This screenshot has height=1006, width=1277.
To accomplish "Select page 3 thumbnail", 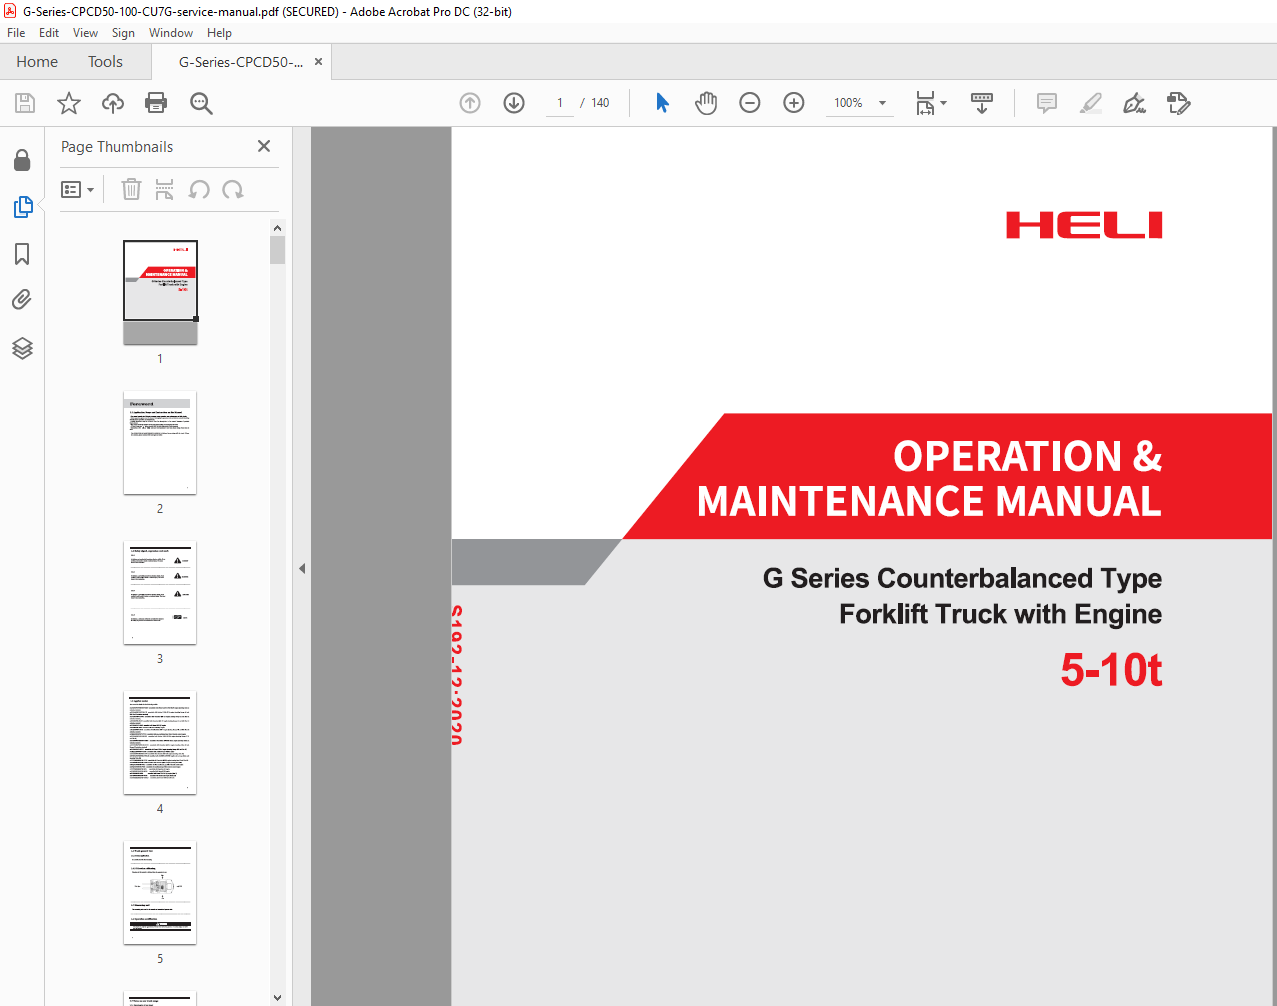I will (x=160, y=593).
